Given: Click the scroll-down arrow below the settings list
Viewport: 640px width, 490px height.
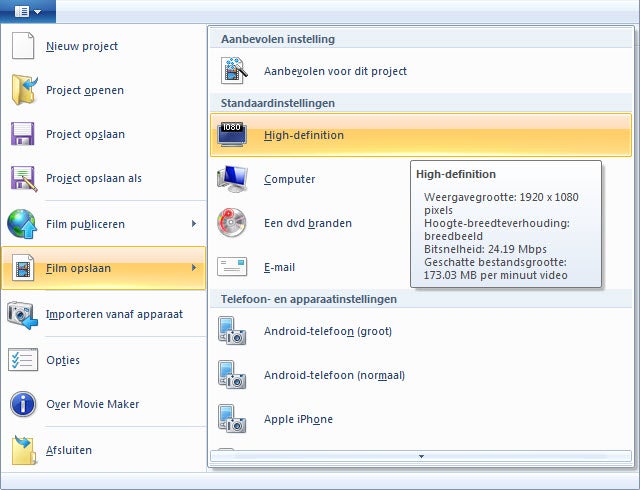Looking at the screenshot, I should click(421, 456).
